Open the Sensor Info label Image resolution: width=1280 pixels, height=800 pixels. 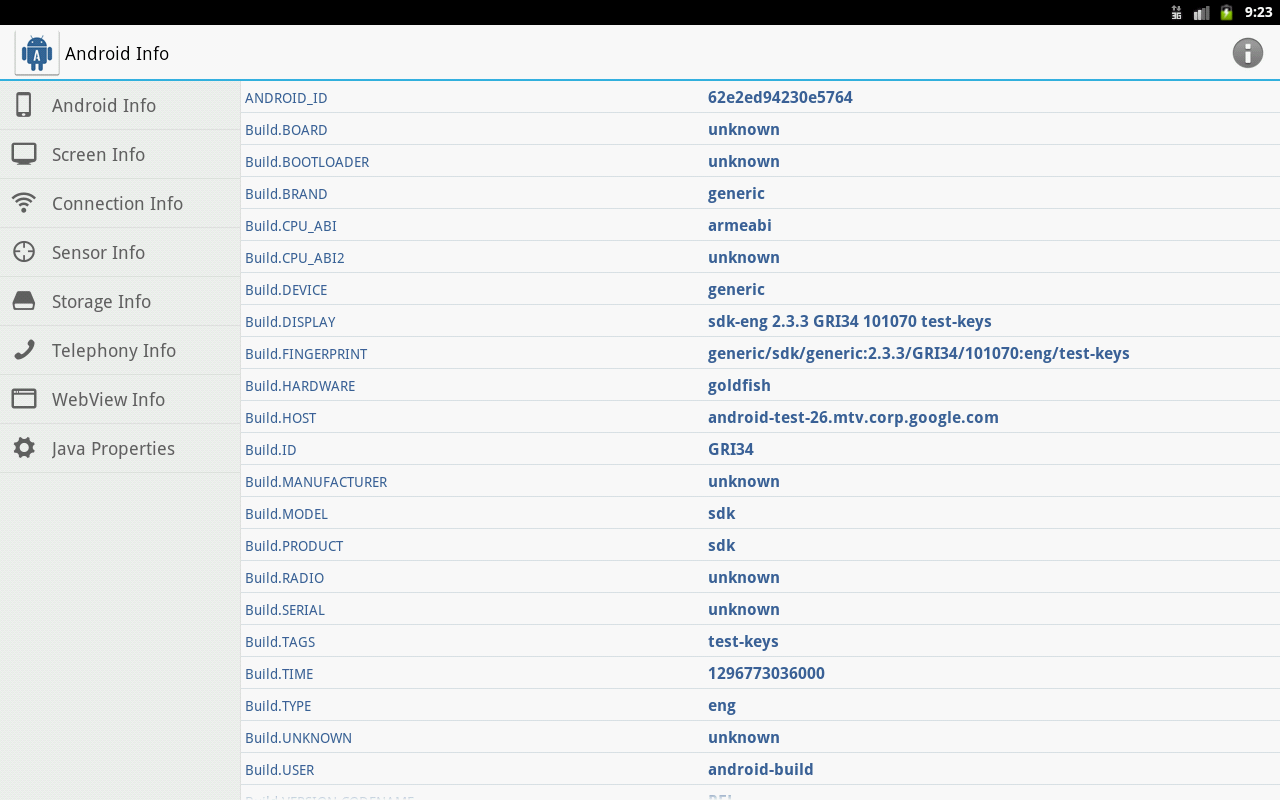point(98,252)
